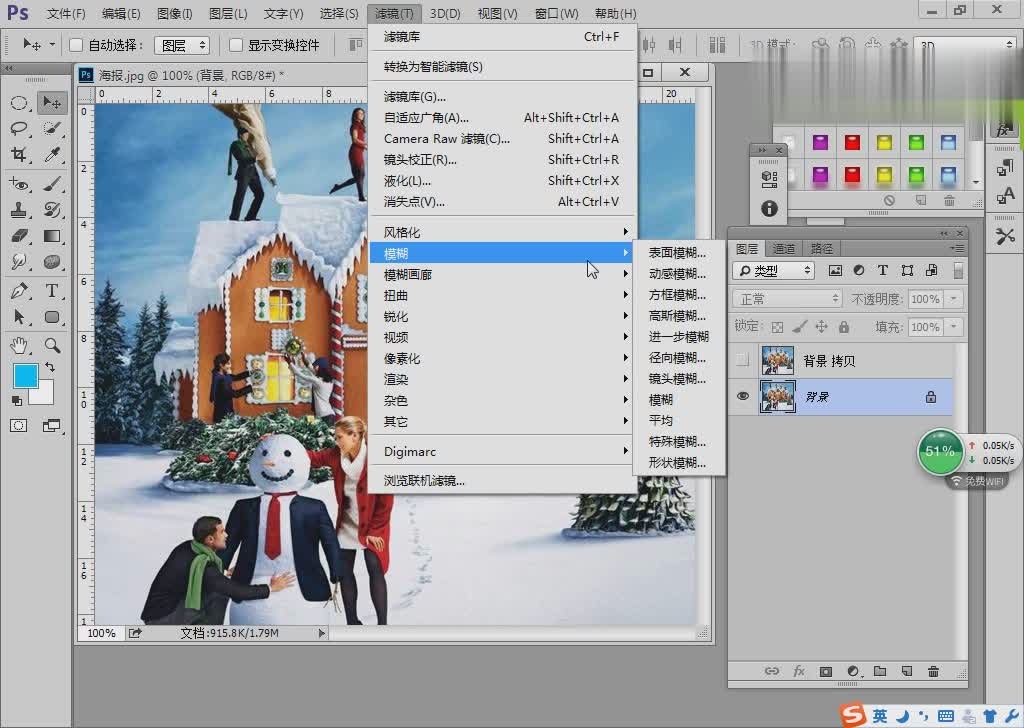The width and height of the screenshot is (1024, 728).
Task: Enable 自动选择 checkbox
Action: [x=76, y=45]
